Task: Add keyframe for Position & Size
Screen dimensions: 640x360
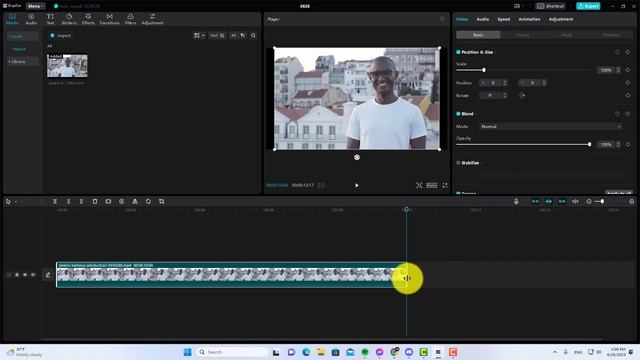Action: (628, 52)
